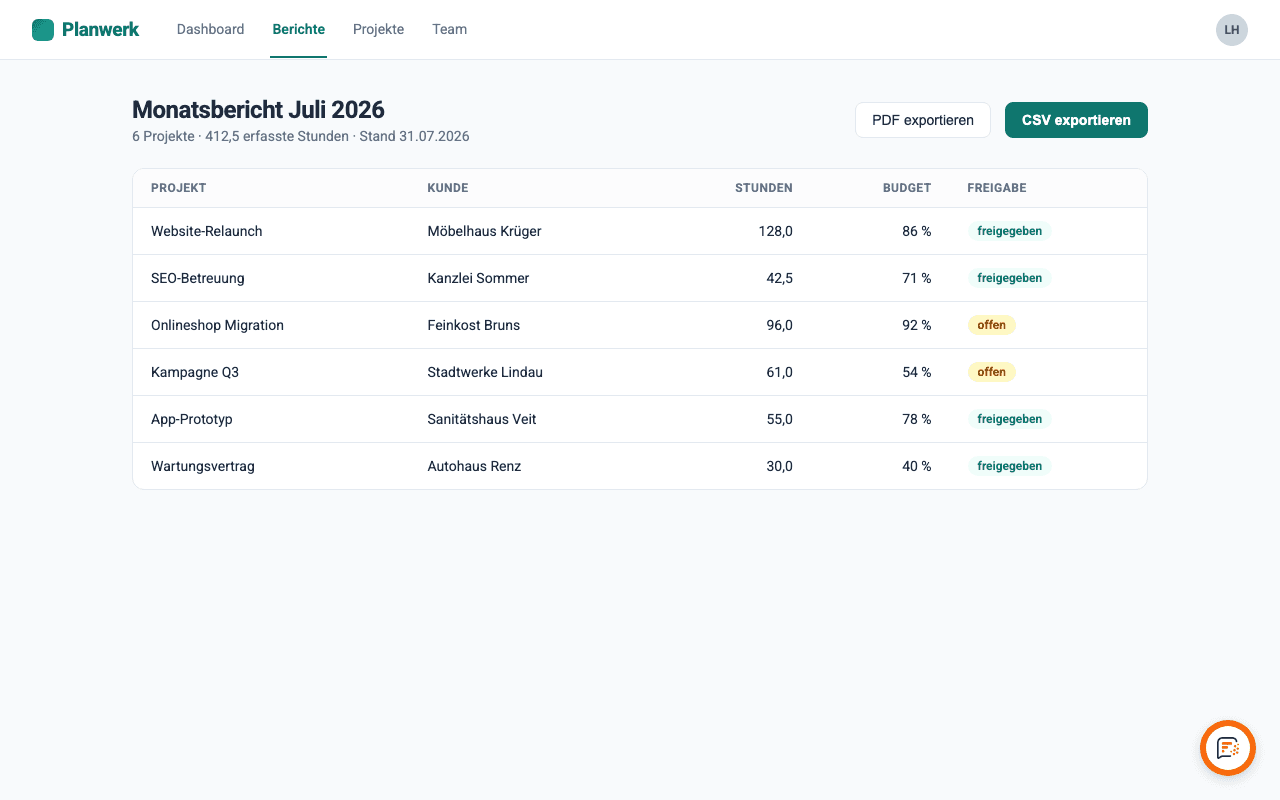The height and width of the screenshot is (800, 1280).
Task: Click customer Autohaus Renz
Action: pos(474,466)
